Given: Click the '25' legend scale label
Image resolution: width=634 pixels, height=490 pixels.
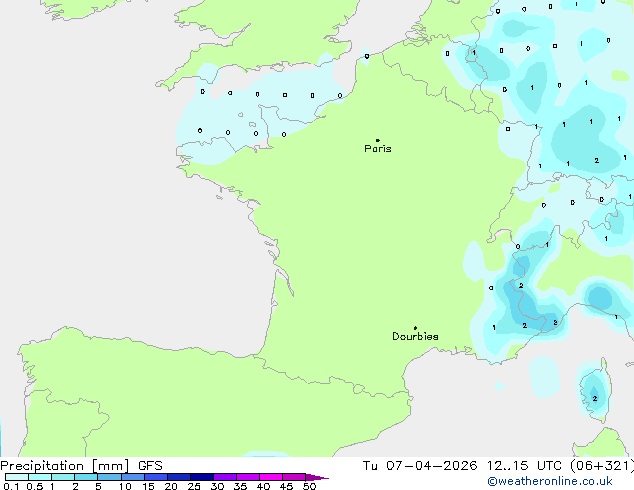Looking at the screenshot, I should point(194,486).
